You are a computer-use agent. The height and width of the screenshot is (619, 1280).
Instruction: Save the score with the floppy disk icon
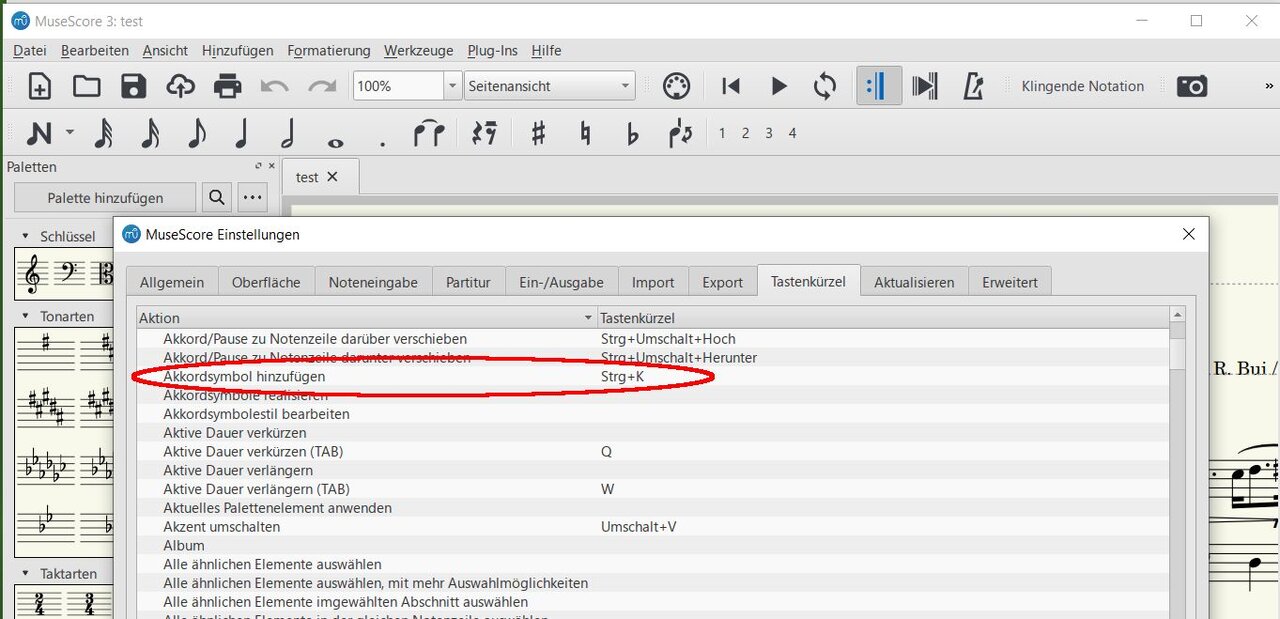click(x=134, y=86)
